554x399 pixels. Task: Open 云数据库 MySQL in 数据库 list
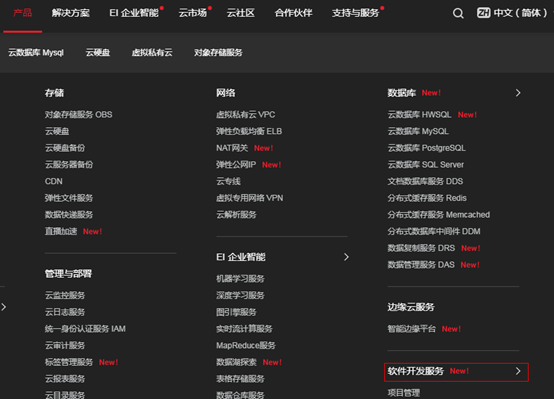(x=418, y=131)
